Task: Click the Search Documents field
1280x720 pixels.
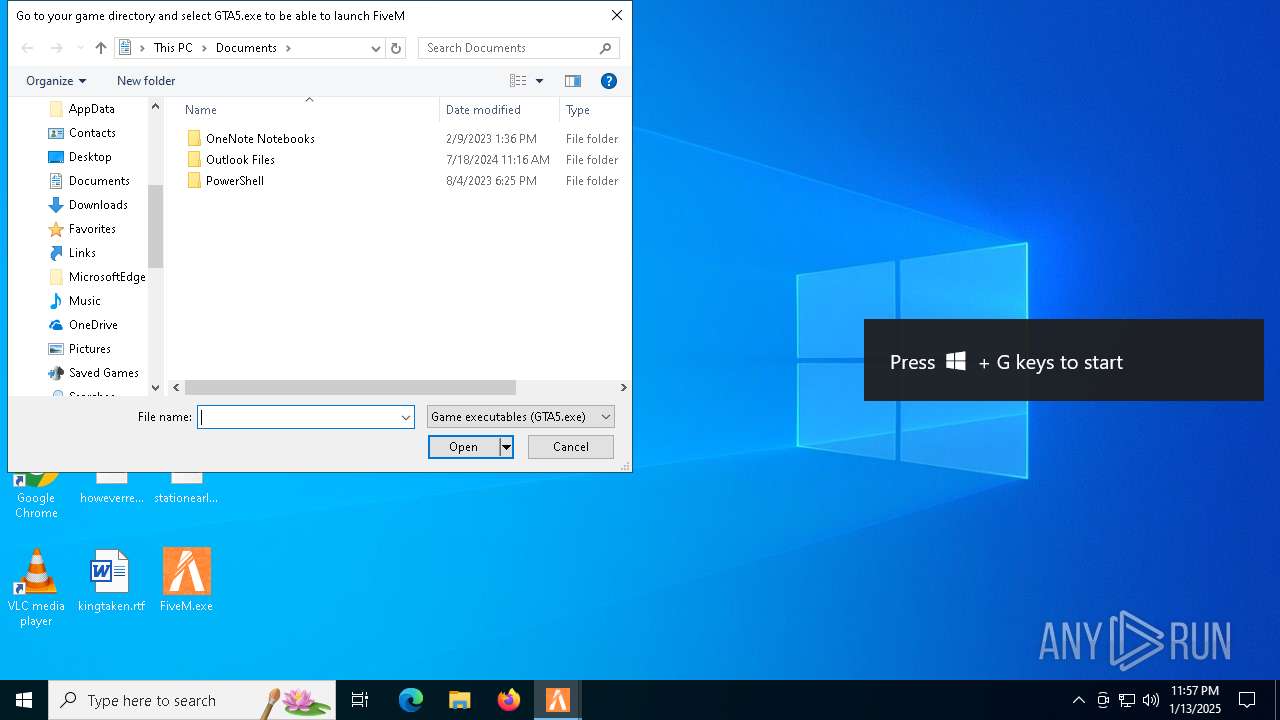Action: [509, 48]
